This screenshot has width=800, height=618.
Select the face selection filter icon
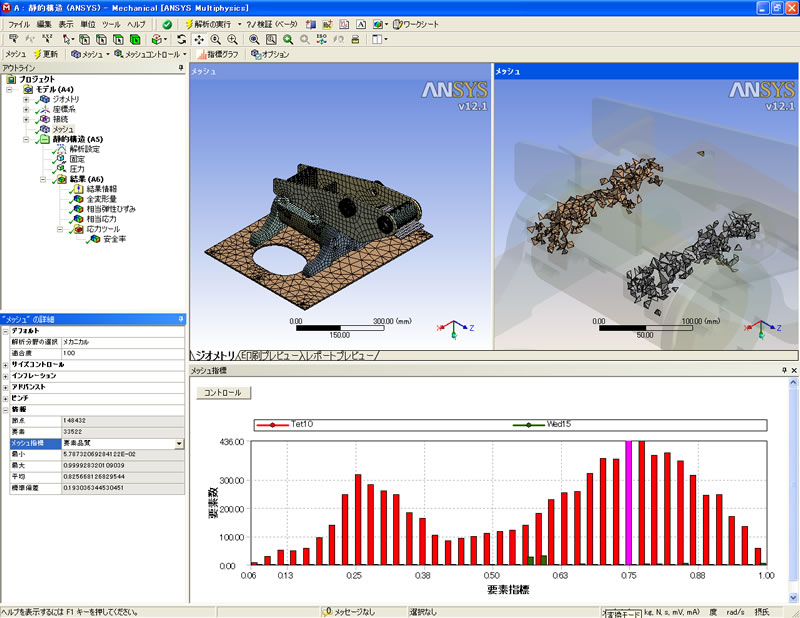118,39
